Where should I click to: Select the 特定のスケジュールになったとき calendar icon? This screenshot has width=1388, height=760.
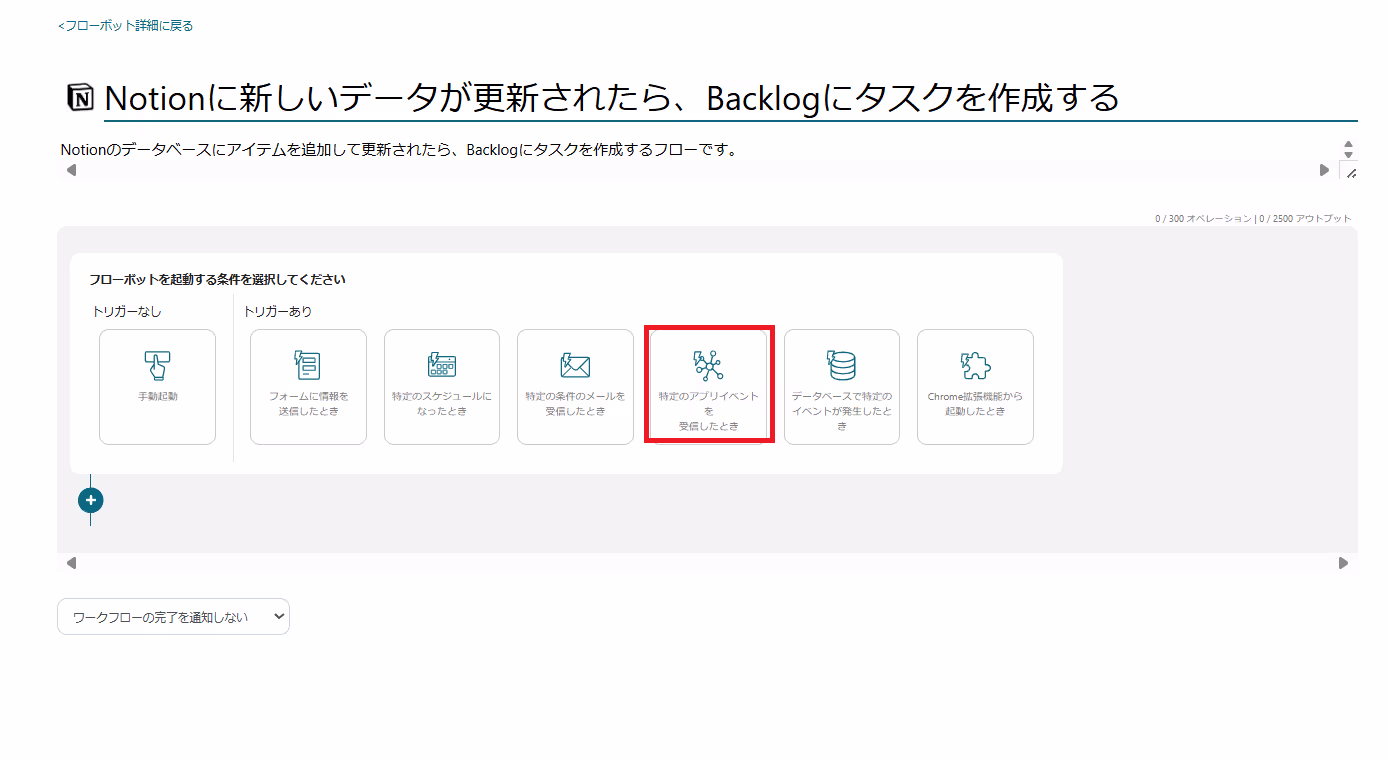tap(442, 365)
